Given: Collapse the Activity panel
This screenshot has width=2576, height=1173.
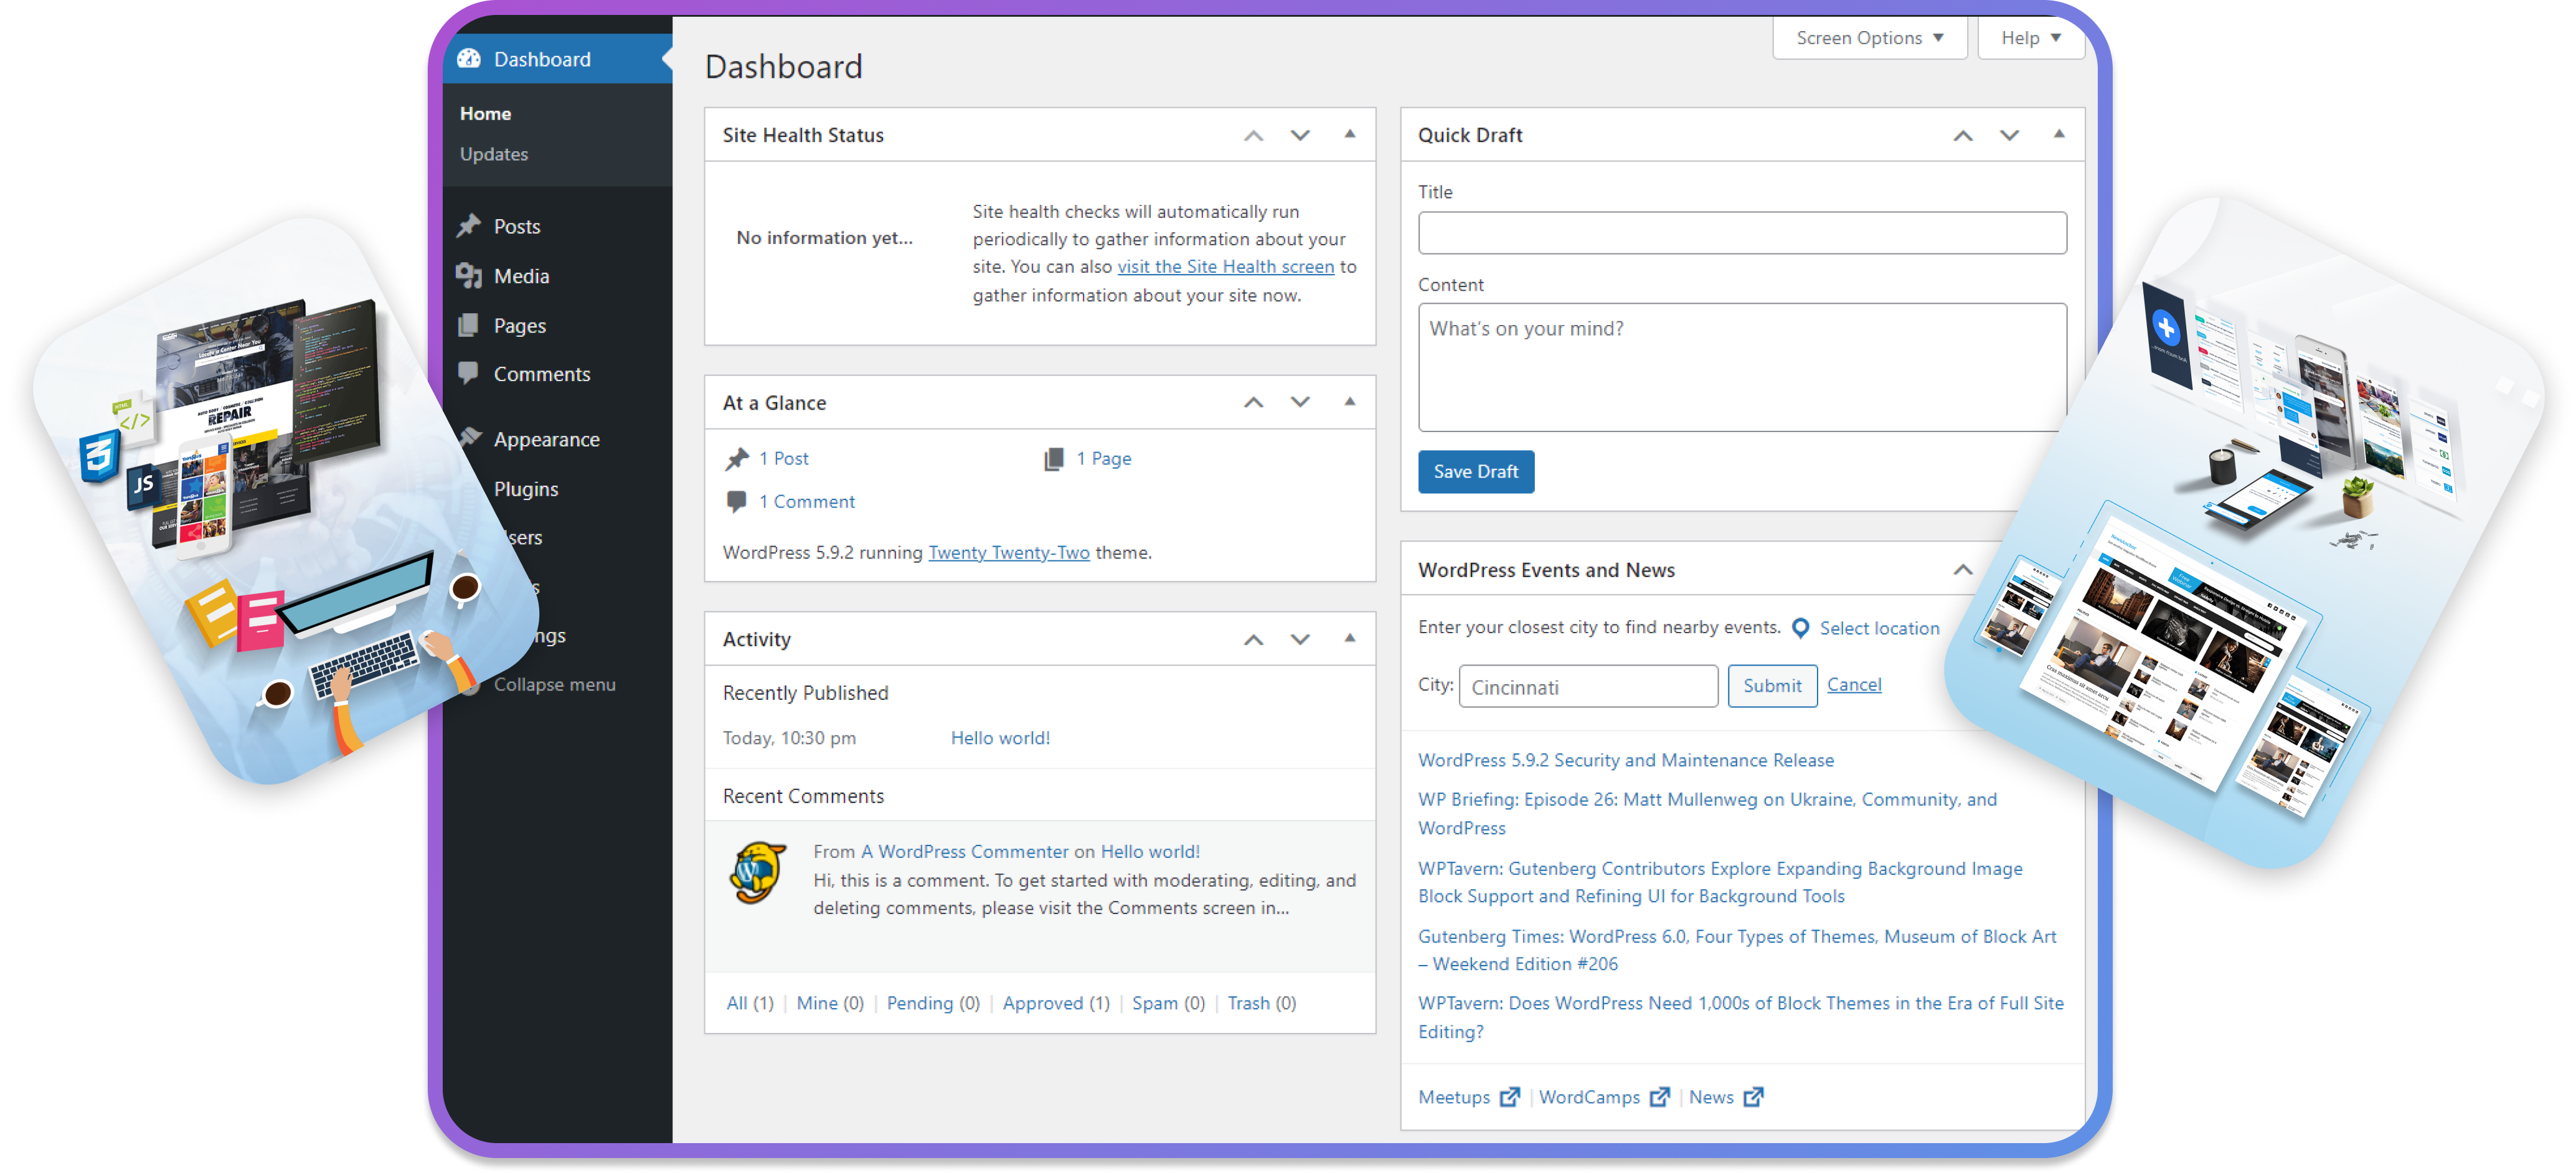Looking at the screenshot, I should [1350, 639].
